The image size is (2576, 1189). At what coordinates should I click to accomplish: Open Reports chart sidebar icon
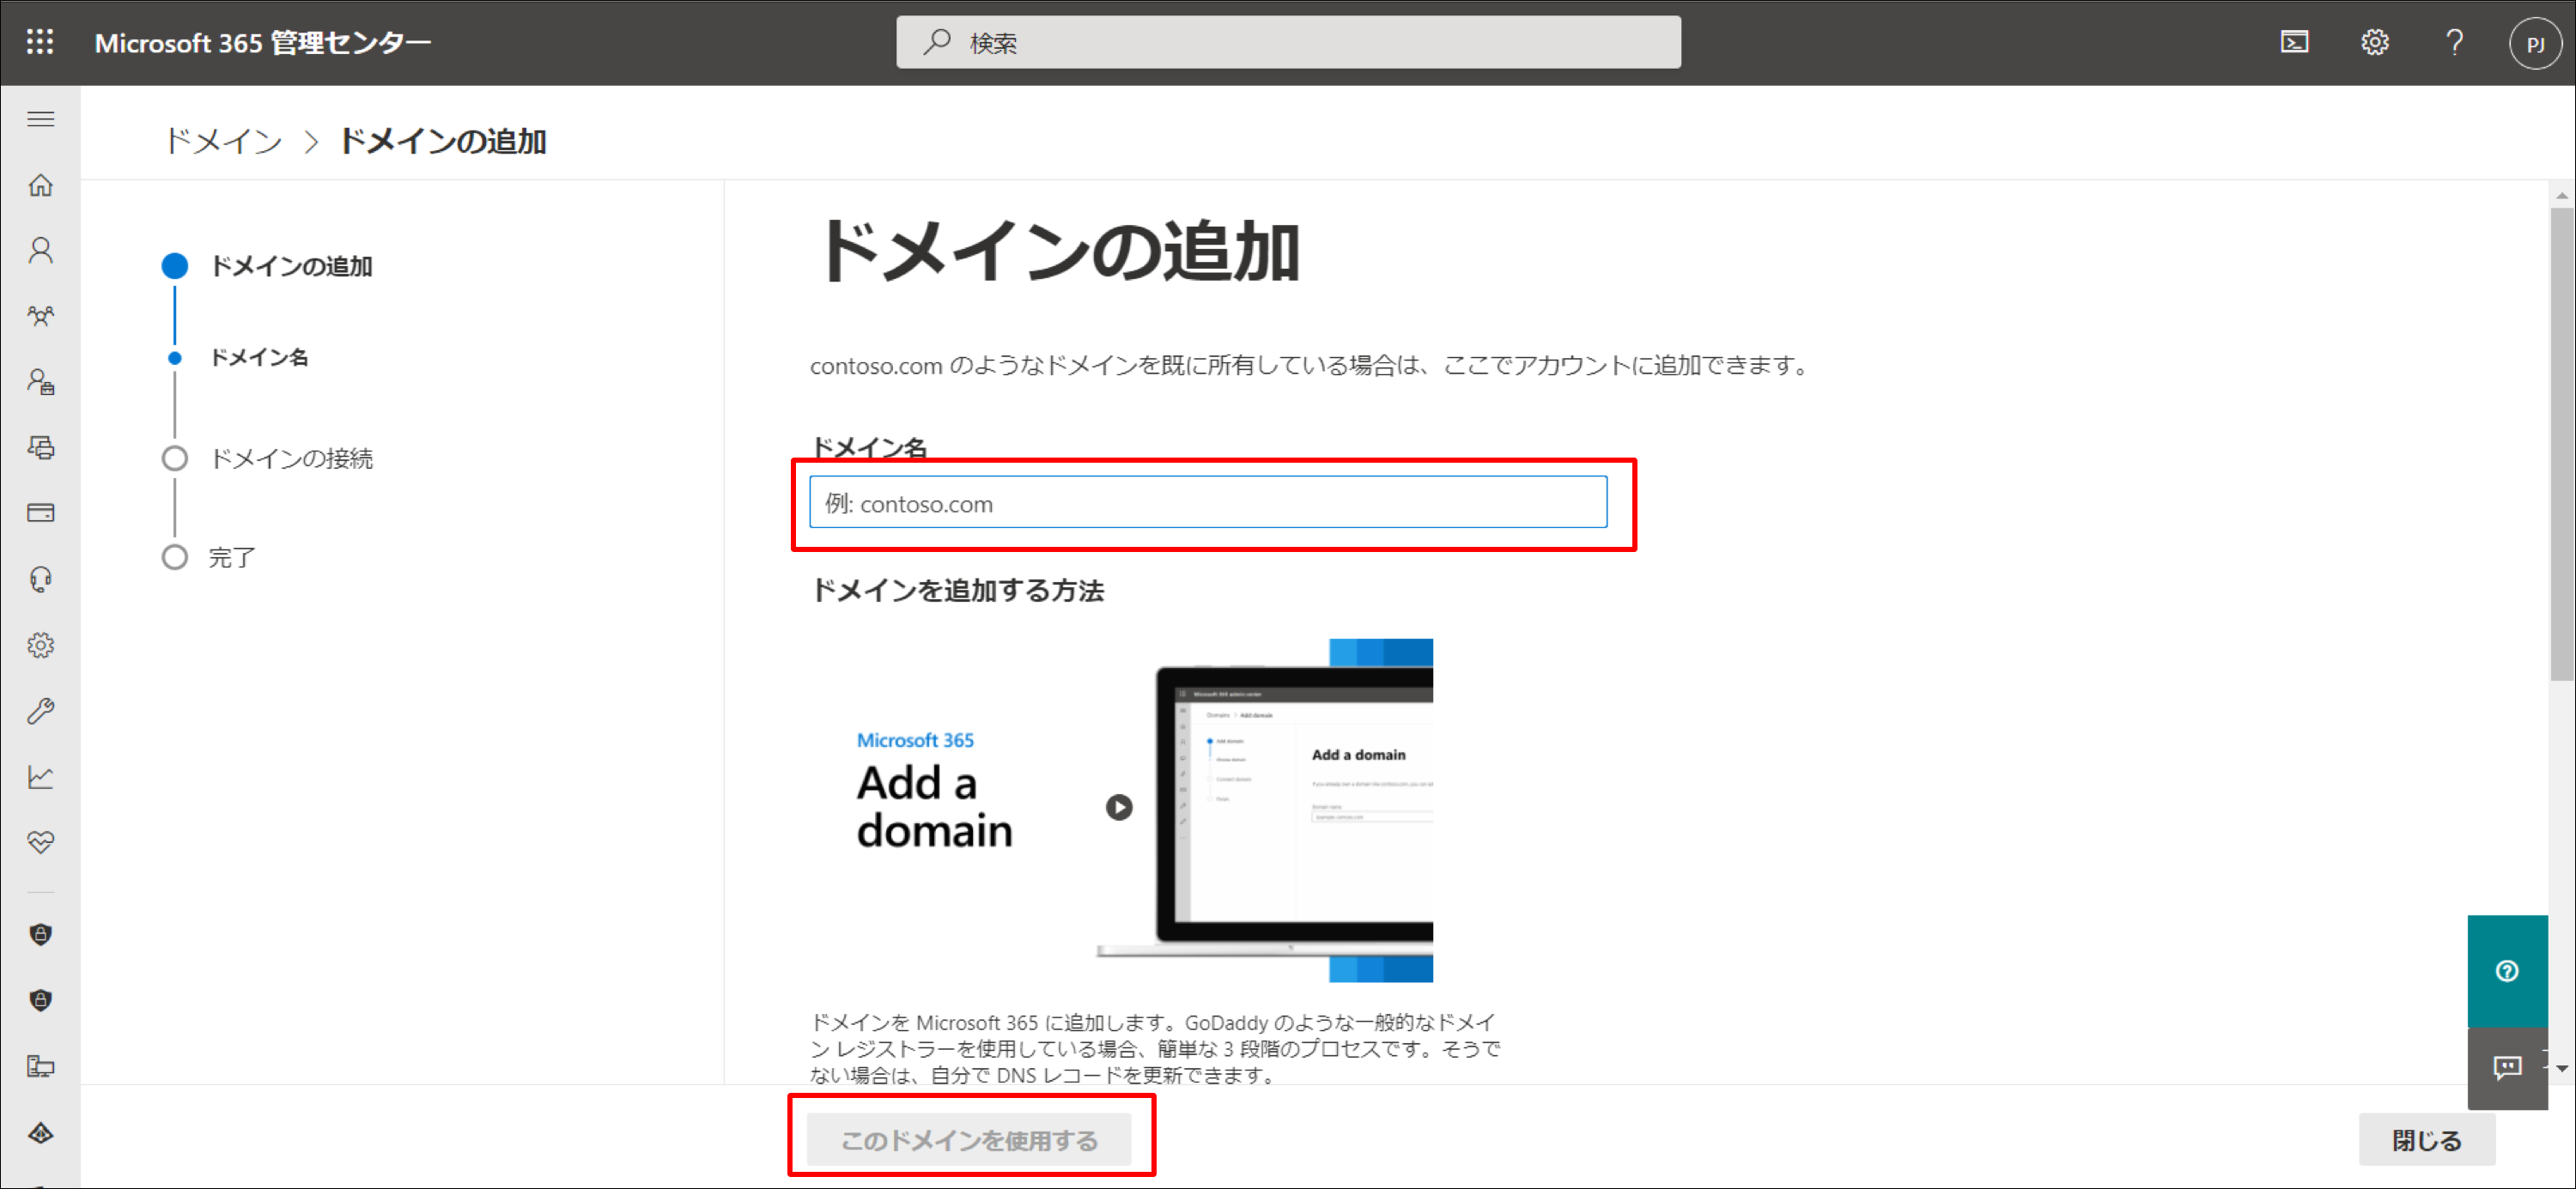[x=41, y=777]
